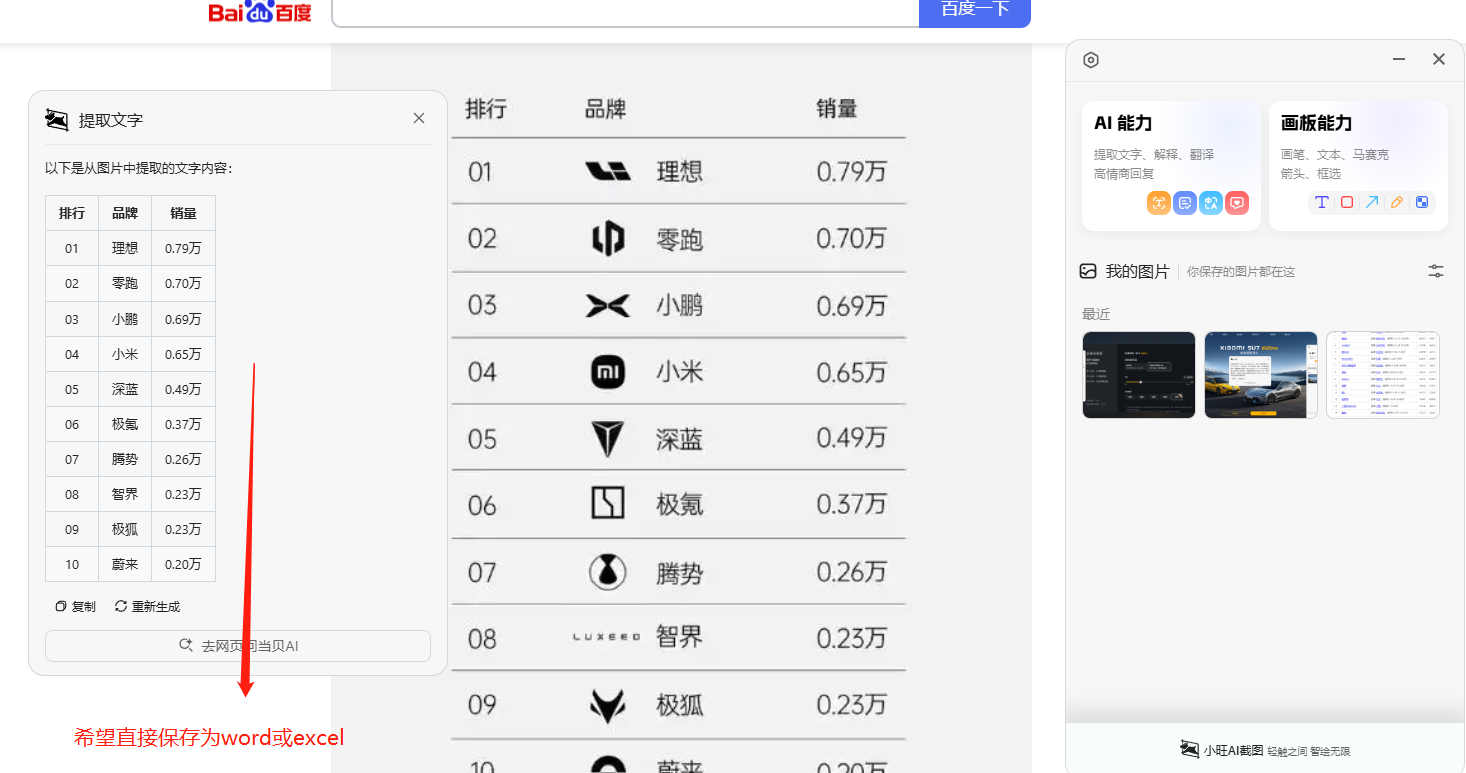The image size is (1466, 773).
Task: Select the red rectangle frame tool
Action: coord(1347,202)
